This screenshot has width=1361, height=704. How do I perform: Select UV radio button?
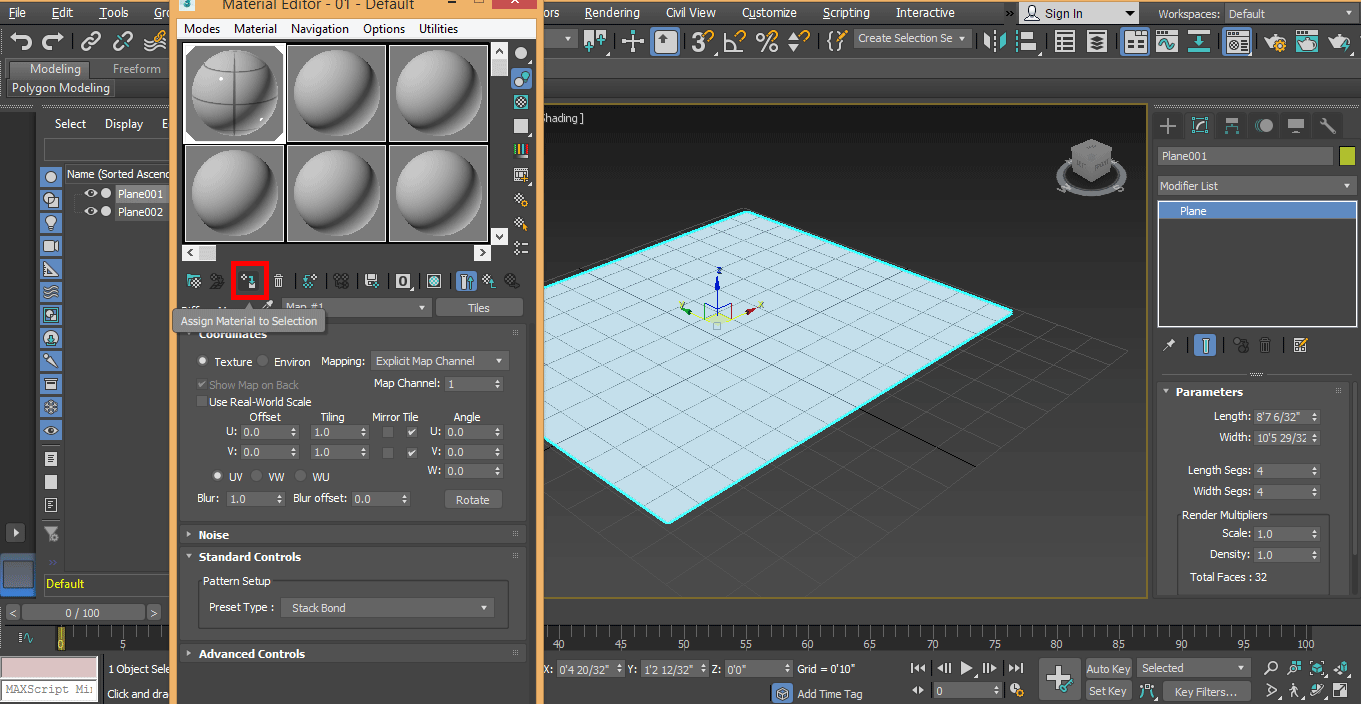point(218,477)
